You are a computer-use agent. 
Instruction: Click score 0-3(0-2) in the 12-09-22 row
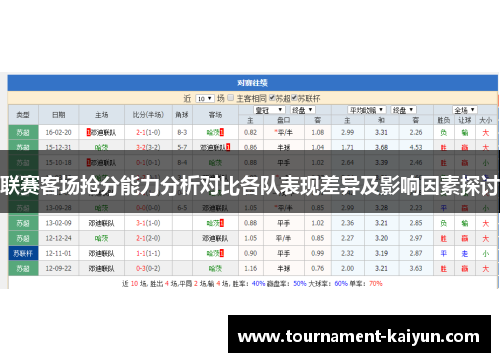(148, 268)
